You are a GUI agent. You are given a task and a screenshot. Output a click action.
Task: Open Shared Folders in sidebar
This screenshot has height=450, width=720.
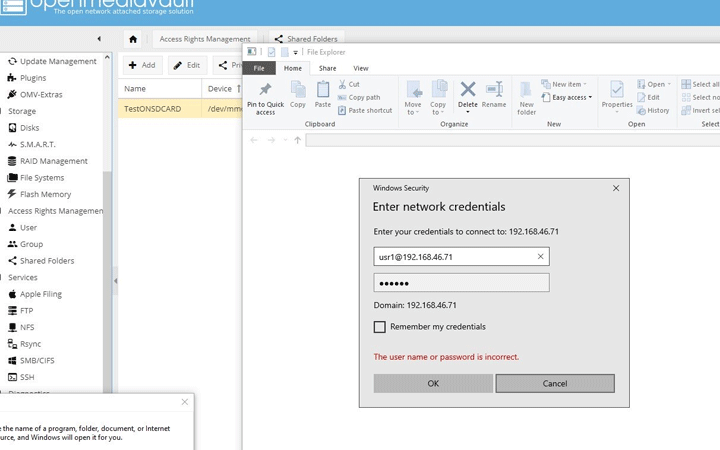(x=41, y=261)
